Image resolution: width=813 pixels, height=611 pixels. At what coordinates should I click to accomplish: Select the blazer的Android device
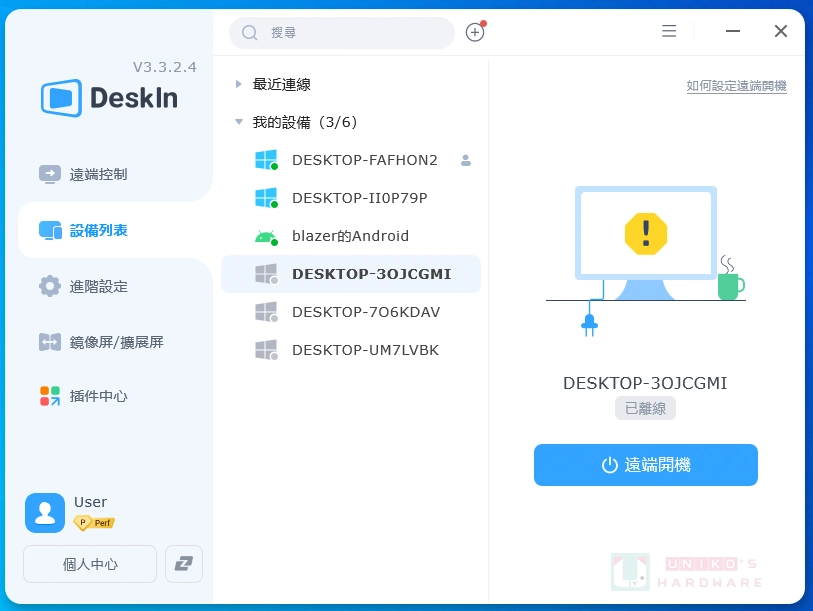pos(348,235)
